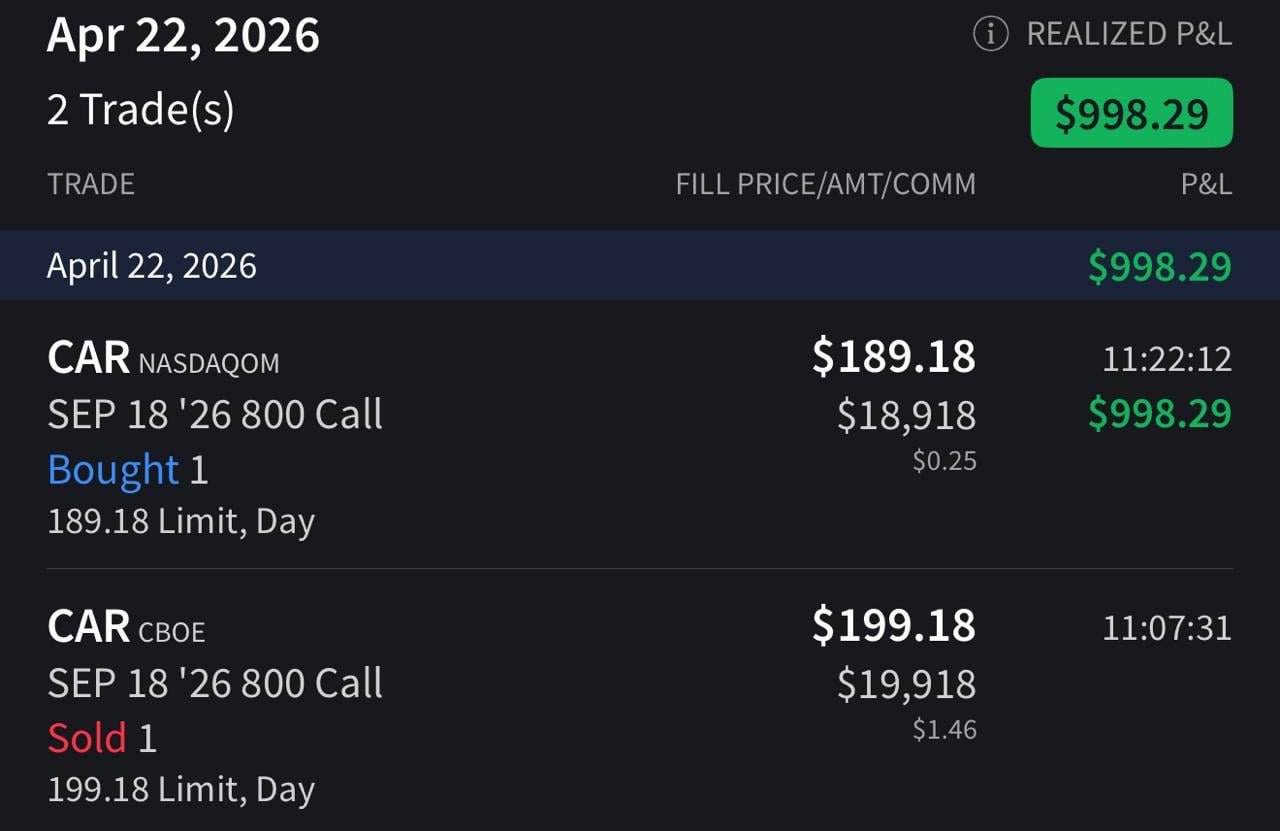The width and height of the screenshot is (1280, 831).
Task: Click the 11:07:31 trade timestamp
Action: point(1166,628)
